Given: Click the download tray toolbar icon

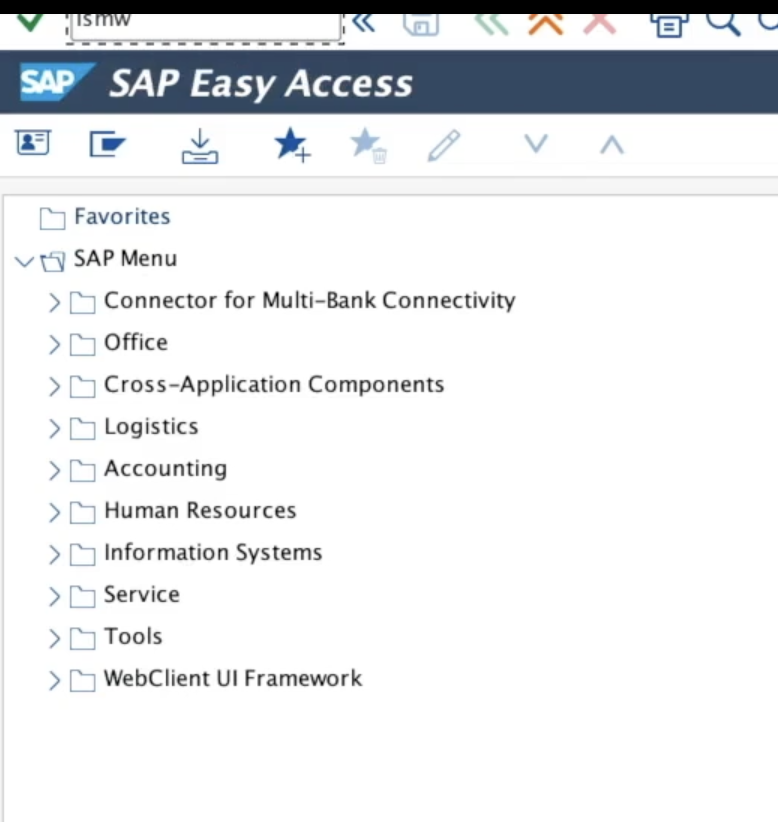Looking at the screenshot, I should click(x=200, y=146).
